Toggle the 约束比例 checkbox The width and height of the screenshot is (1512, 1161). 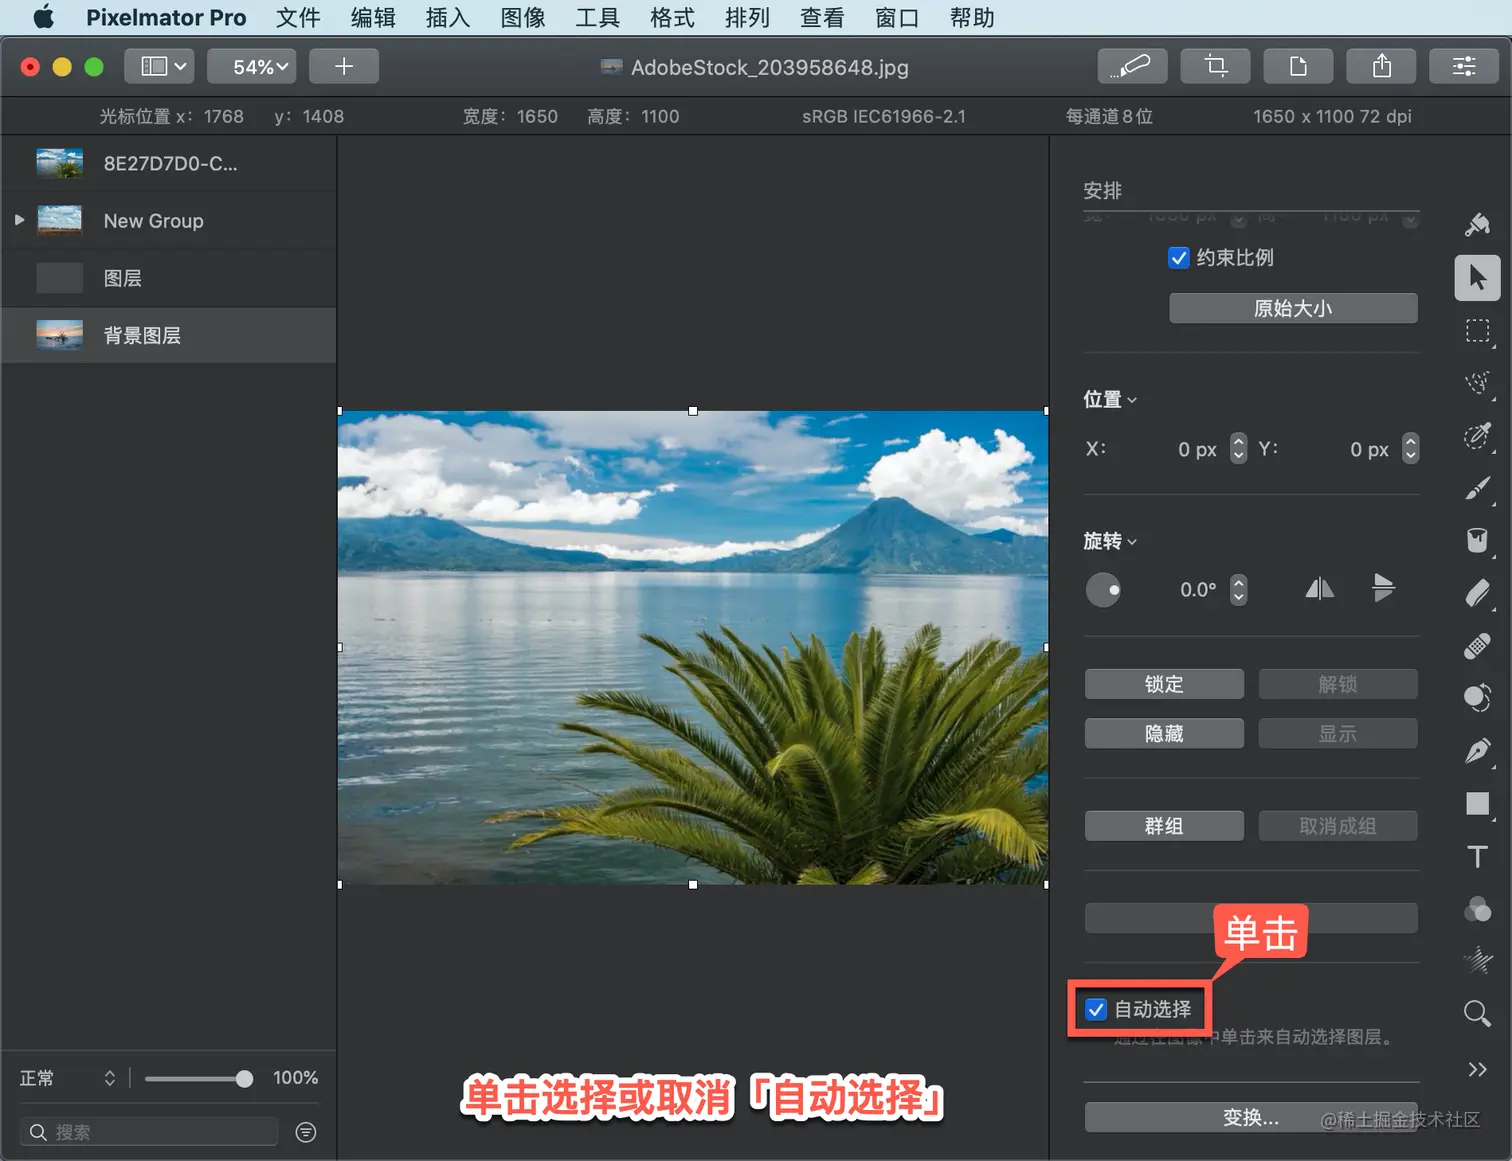pos(1179,258)
